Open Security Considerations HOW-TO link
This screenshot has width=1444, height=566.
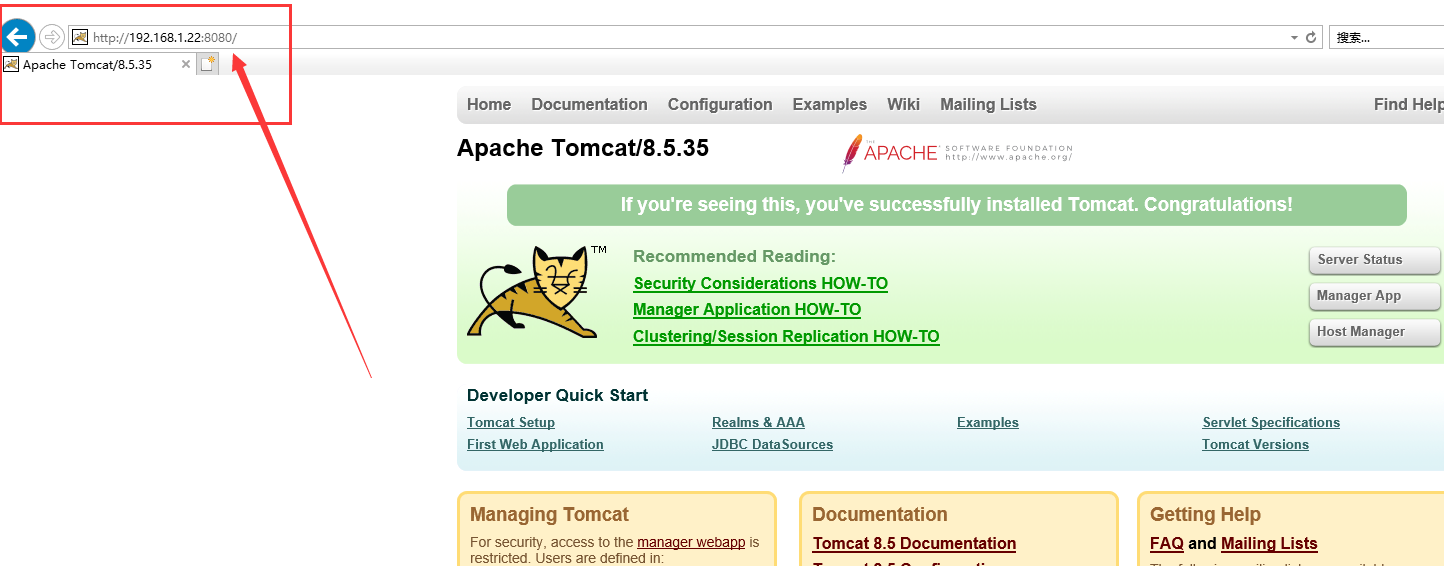tap(760, 283)
